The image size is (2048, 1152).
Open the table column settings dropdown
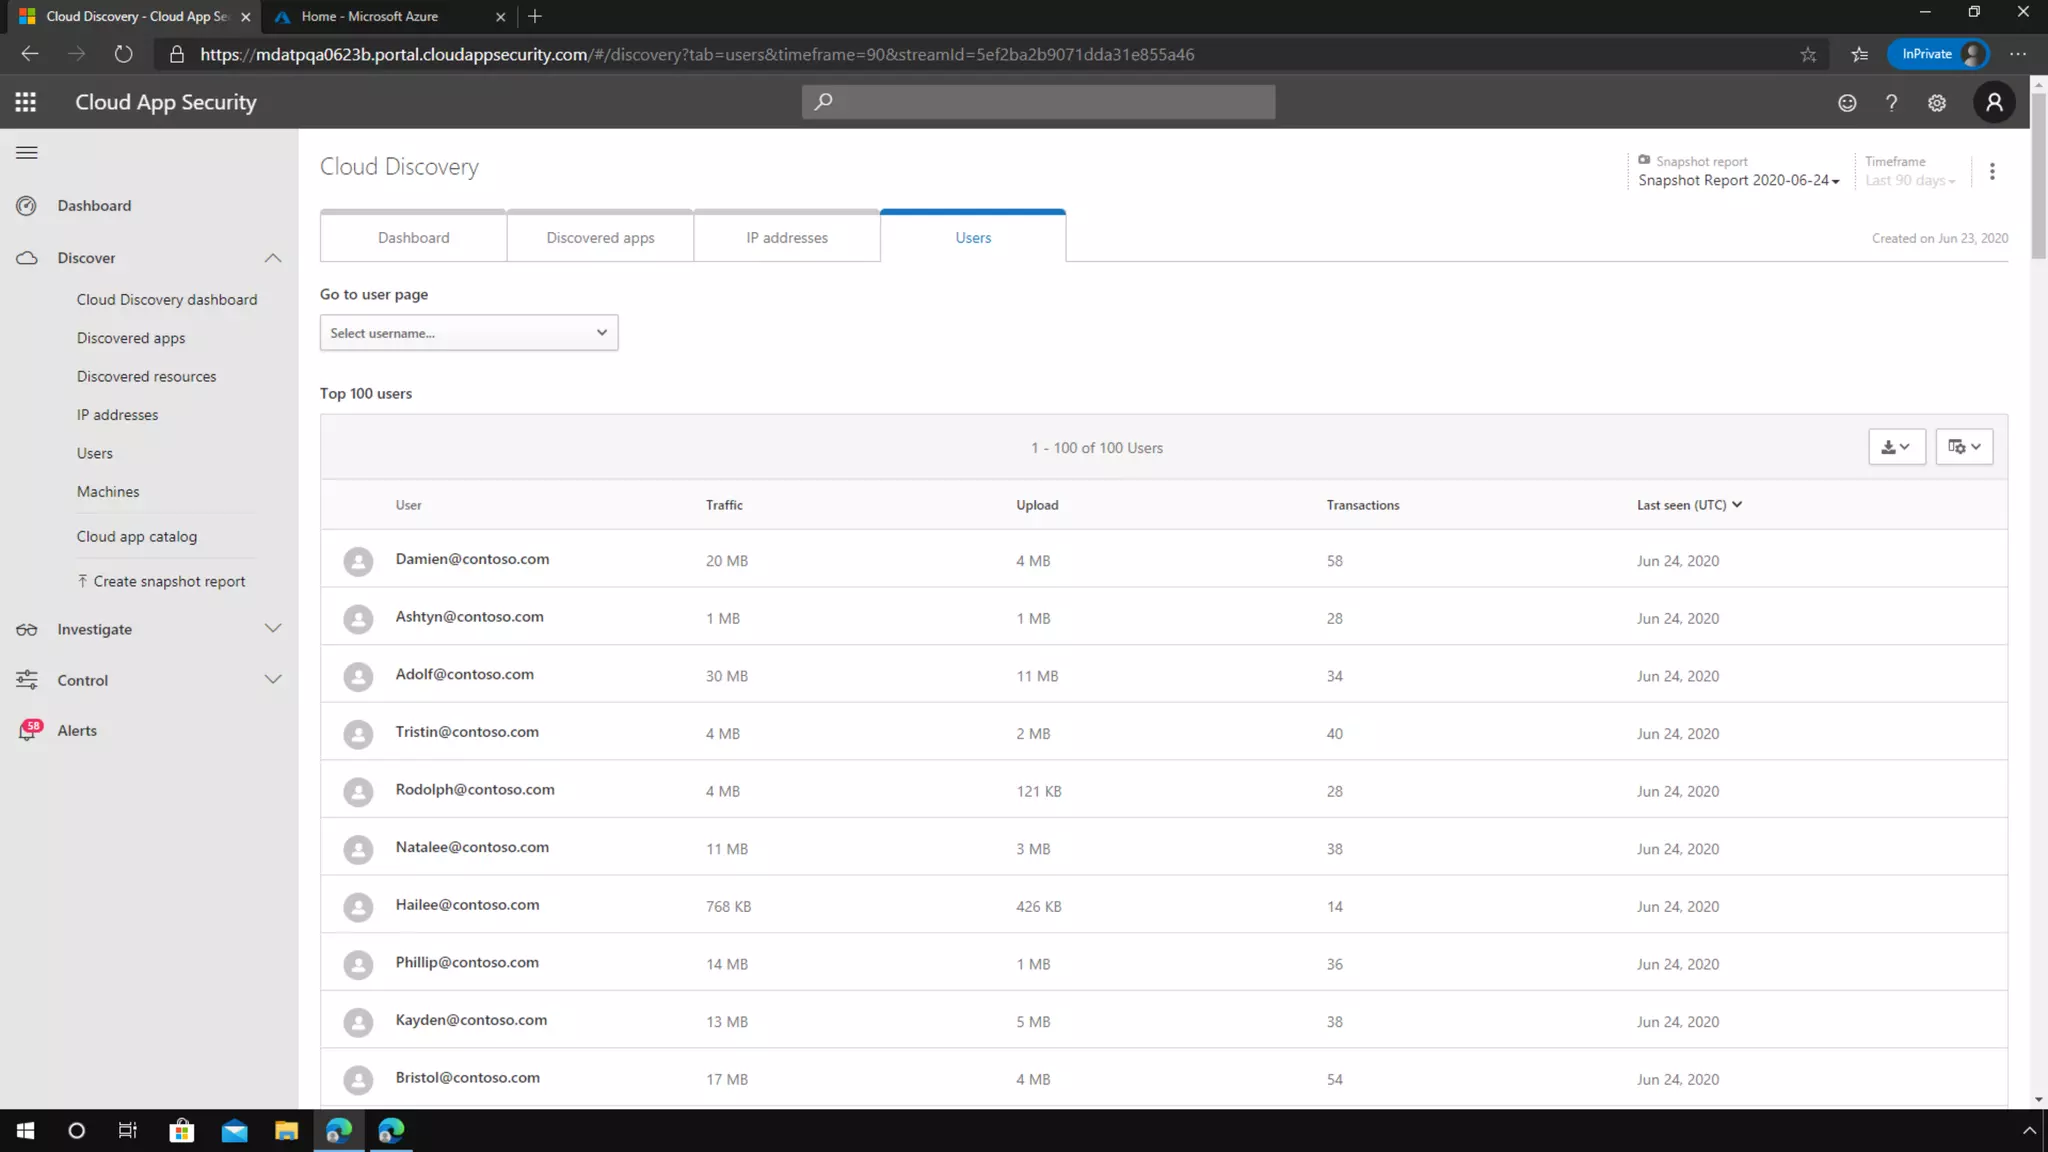(x=1964, y=447)
